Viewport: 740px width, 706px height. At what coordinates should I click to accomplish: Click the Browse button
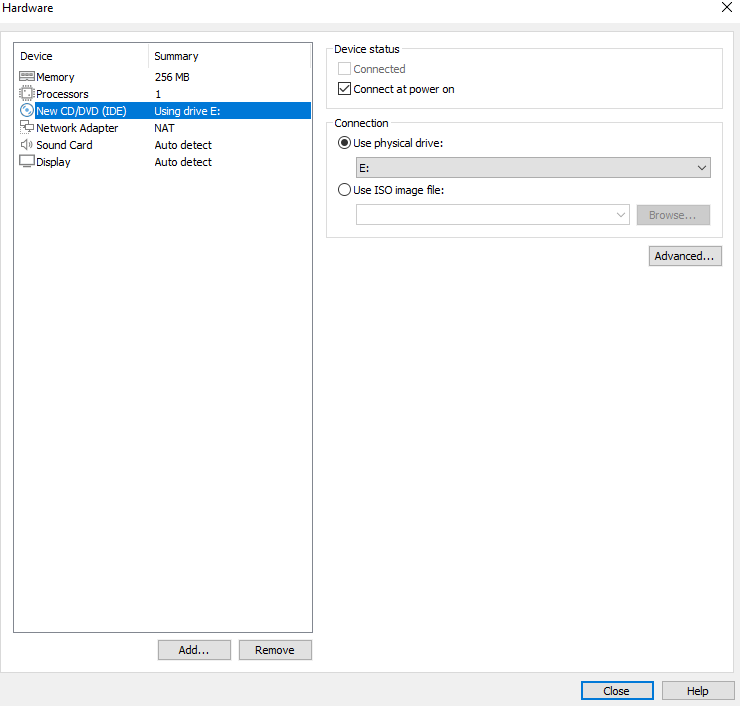[673, 215]
